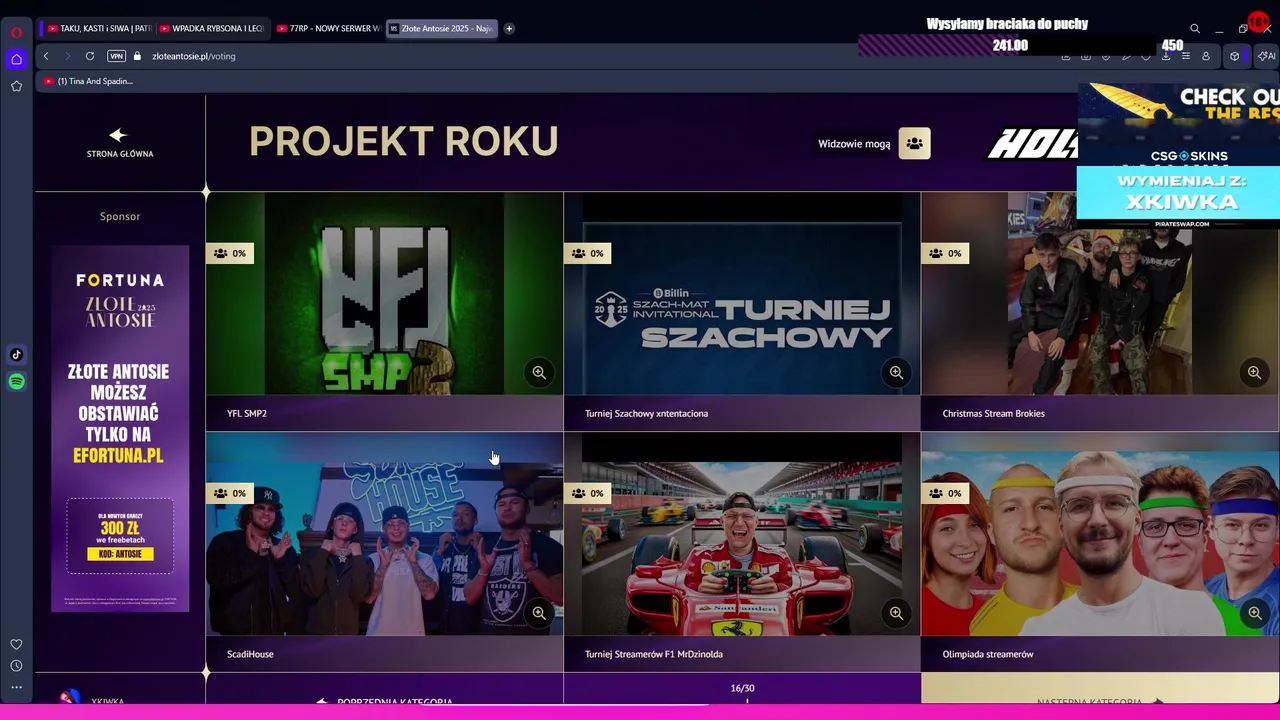
Task: Go to Strona Główna via back arrow
Action: tap(119, 142)
